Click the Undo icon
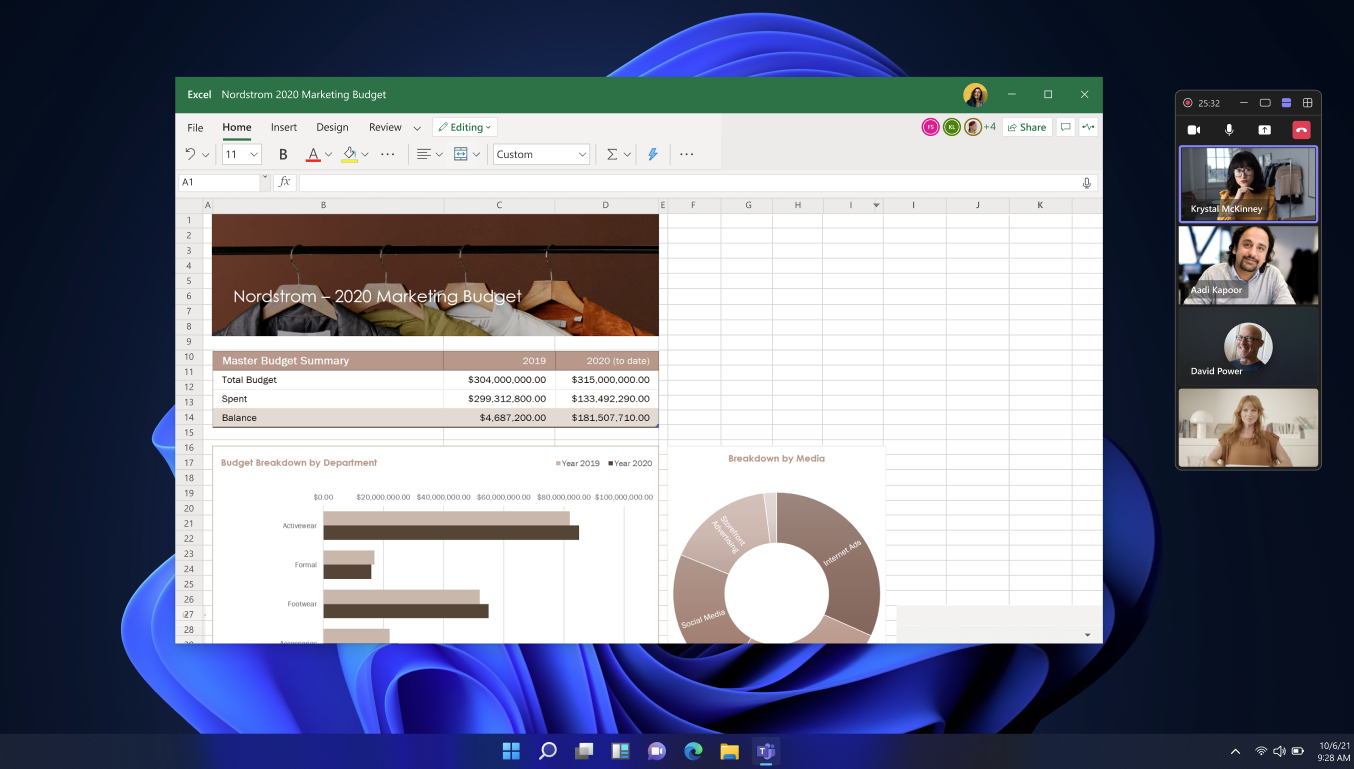Image resolution: width=1354 pixels, height=769 pixels. point(191,154)
